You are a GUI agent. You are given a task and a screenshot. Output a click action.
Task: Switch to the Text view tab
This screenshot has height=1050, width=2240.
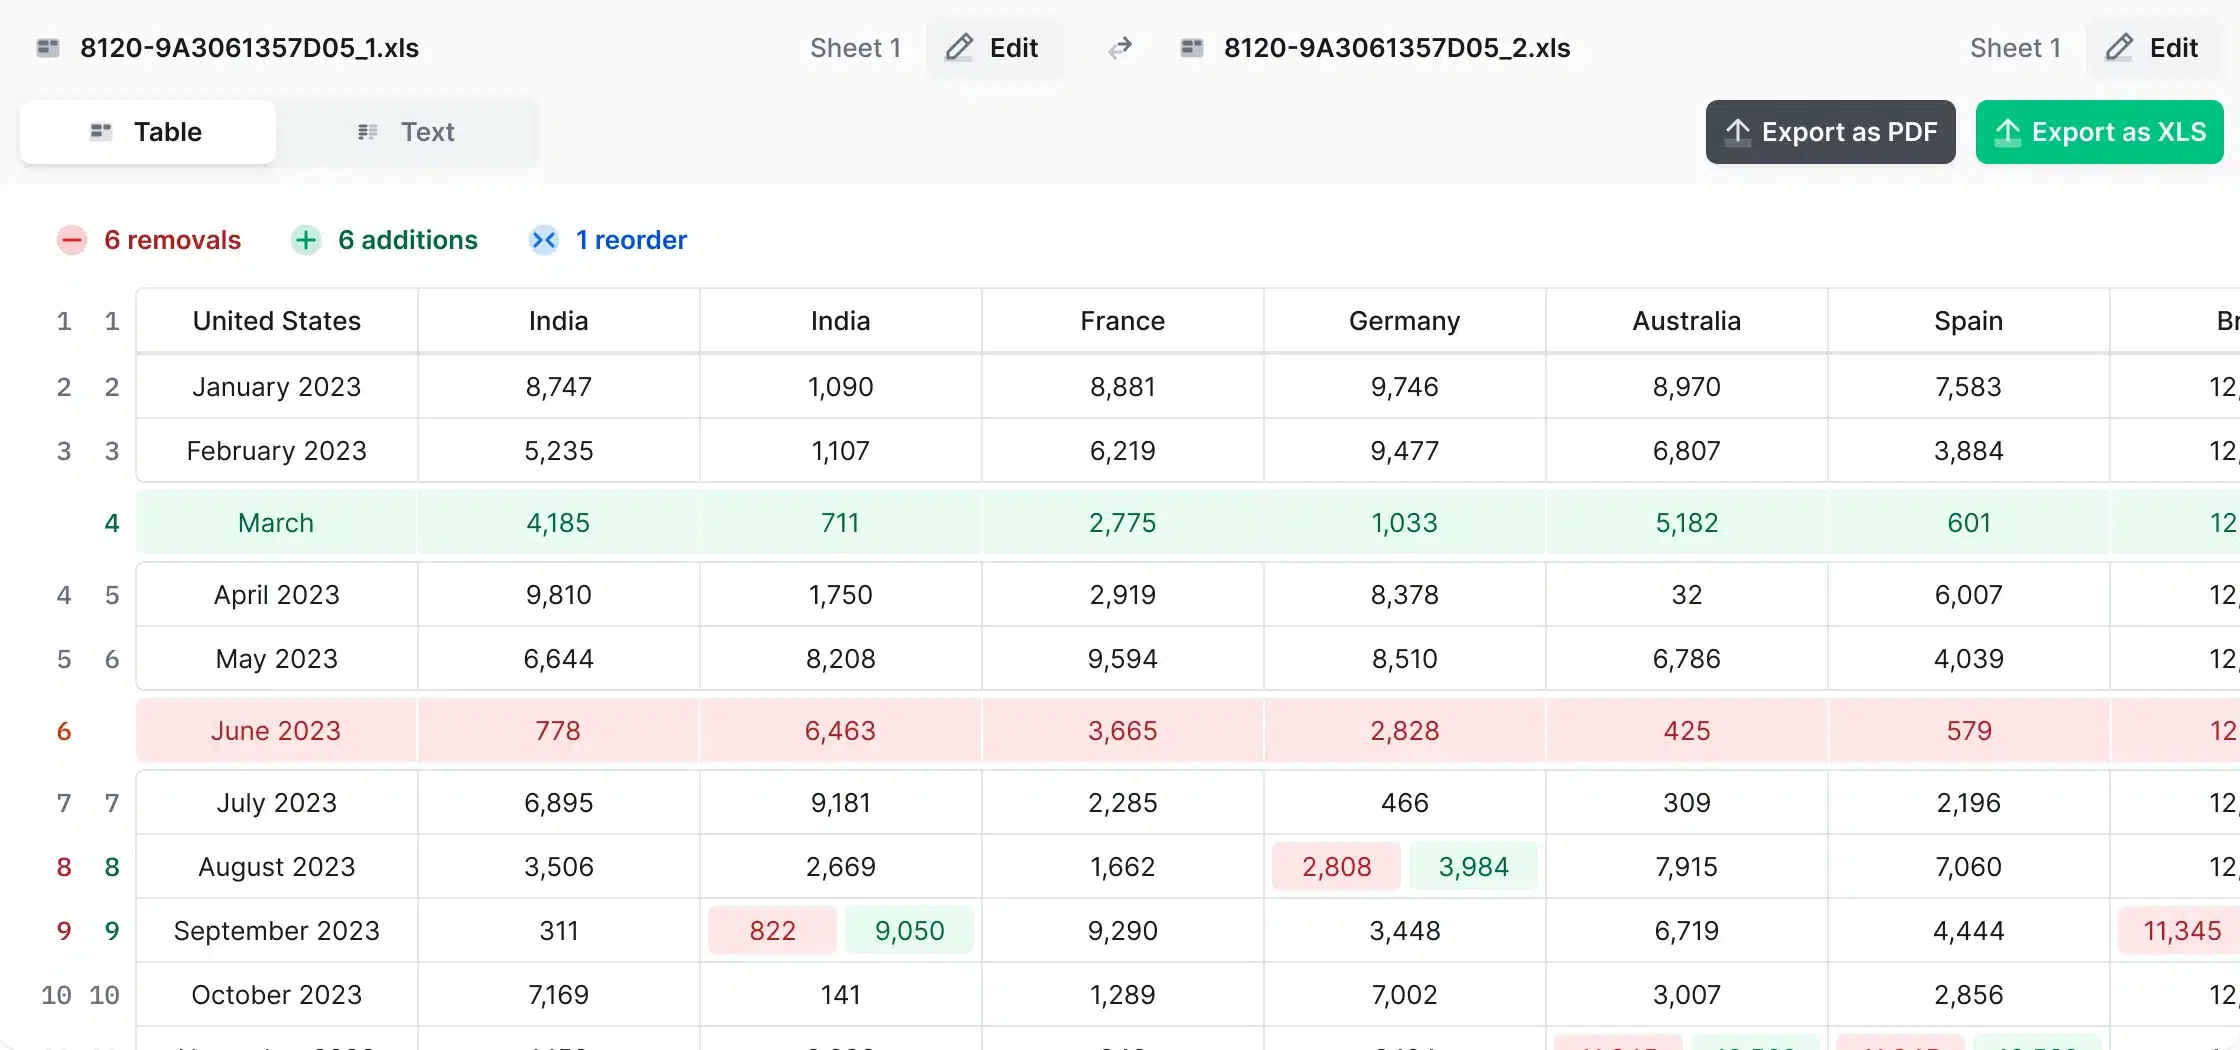[x=407, y=132]
